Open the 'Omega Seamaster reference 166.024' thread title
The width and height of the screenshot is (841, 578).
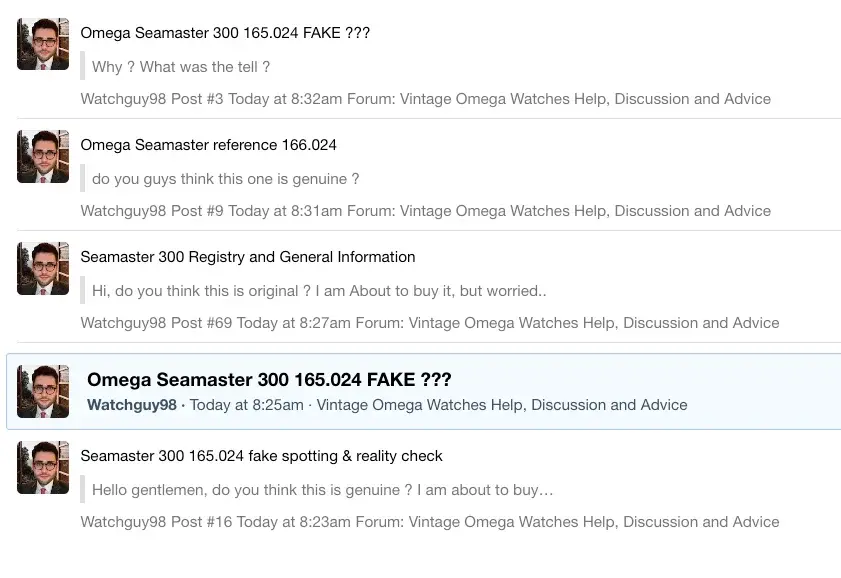coord(208,145)
